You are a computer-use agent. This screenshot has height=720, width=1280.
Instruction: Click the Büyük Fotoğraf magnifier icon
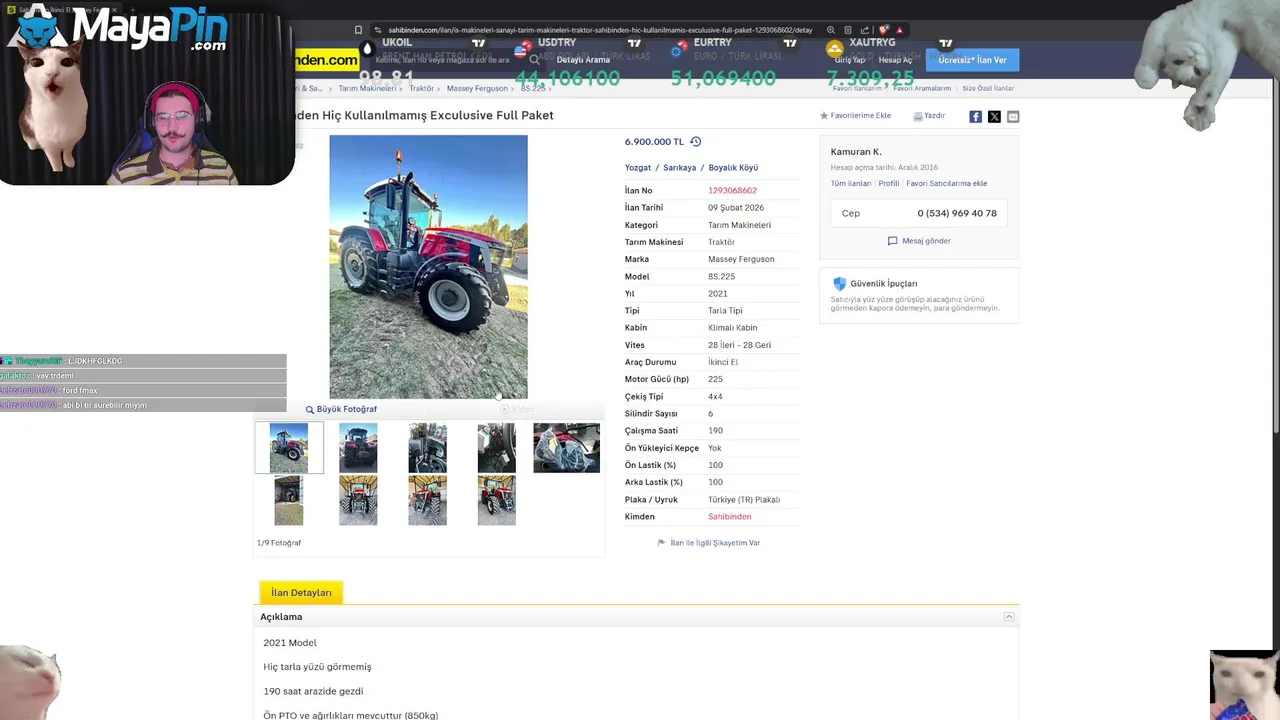[x=310, y=410]
